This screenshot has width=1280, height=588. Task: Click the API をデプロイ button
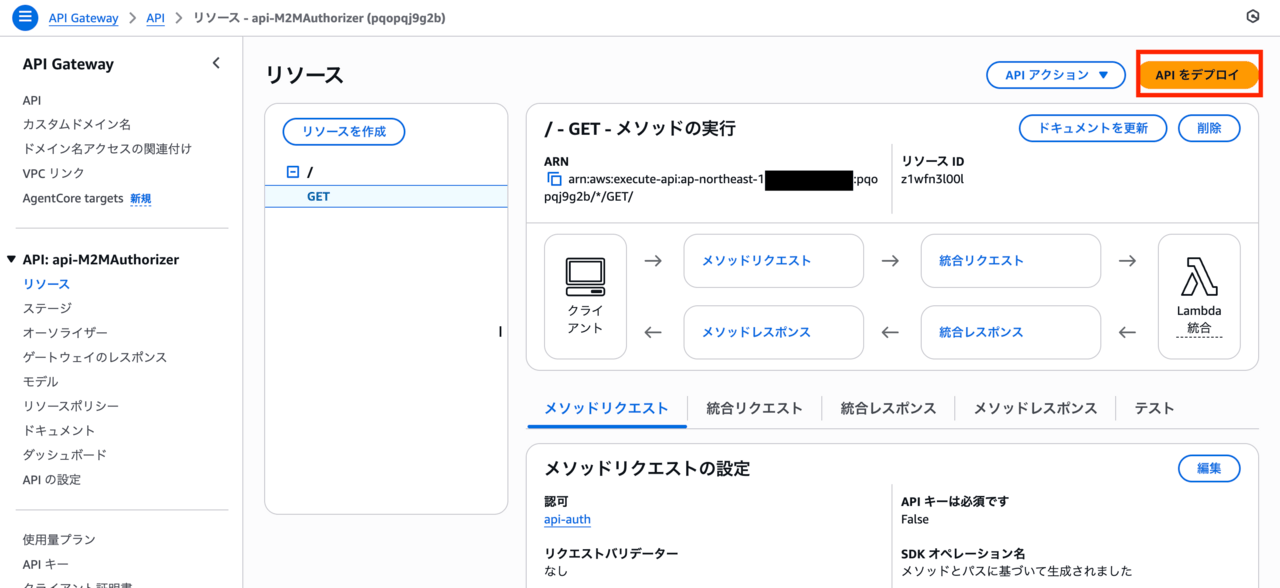point(1197,75)
